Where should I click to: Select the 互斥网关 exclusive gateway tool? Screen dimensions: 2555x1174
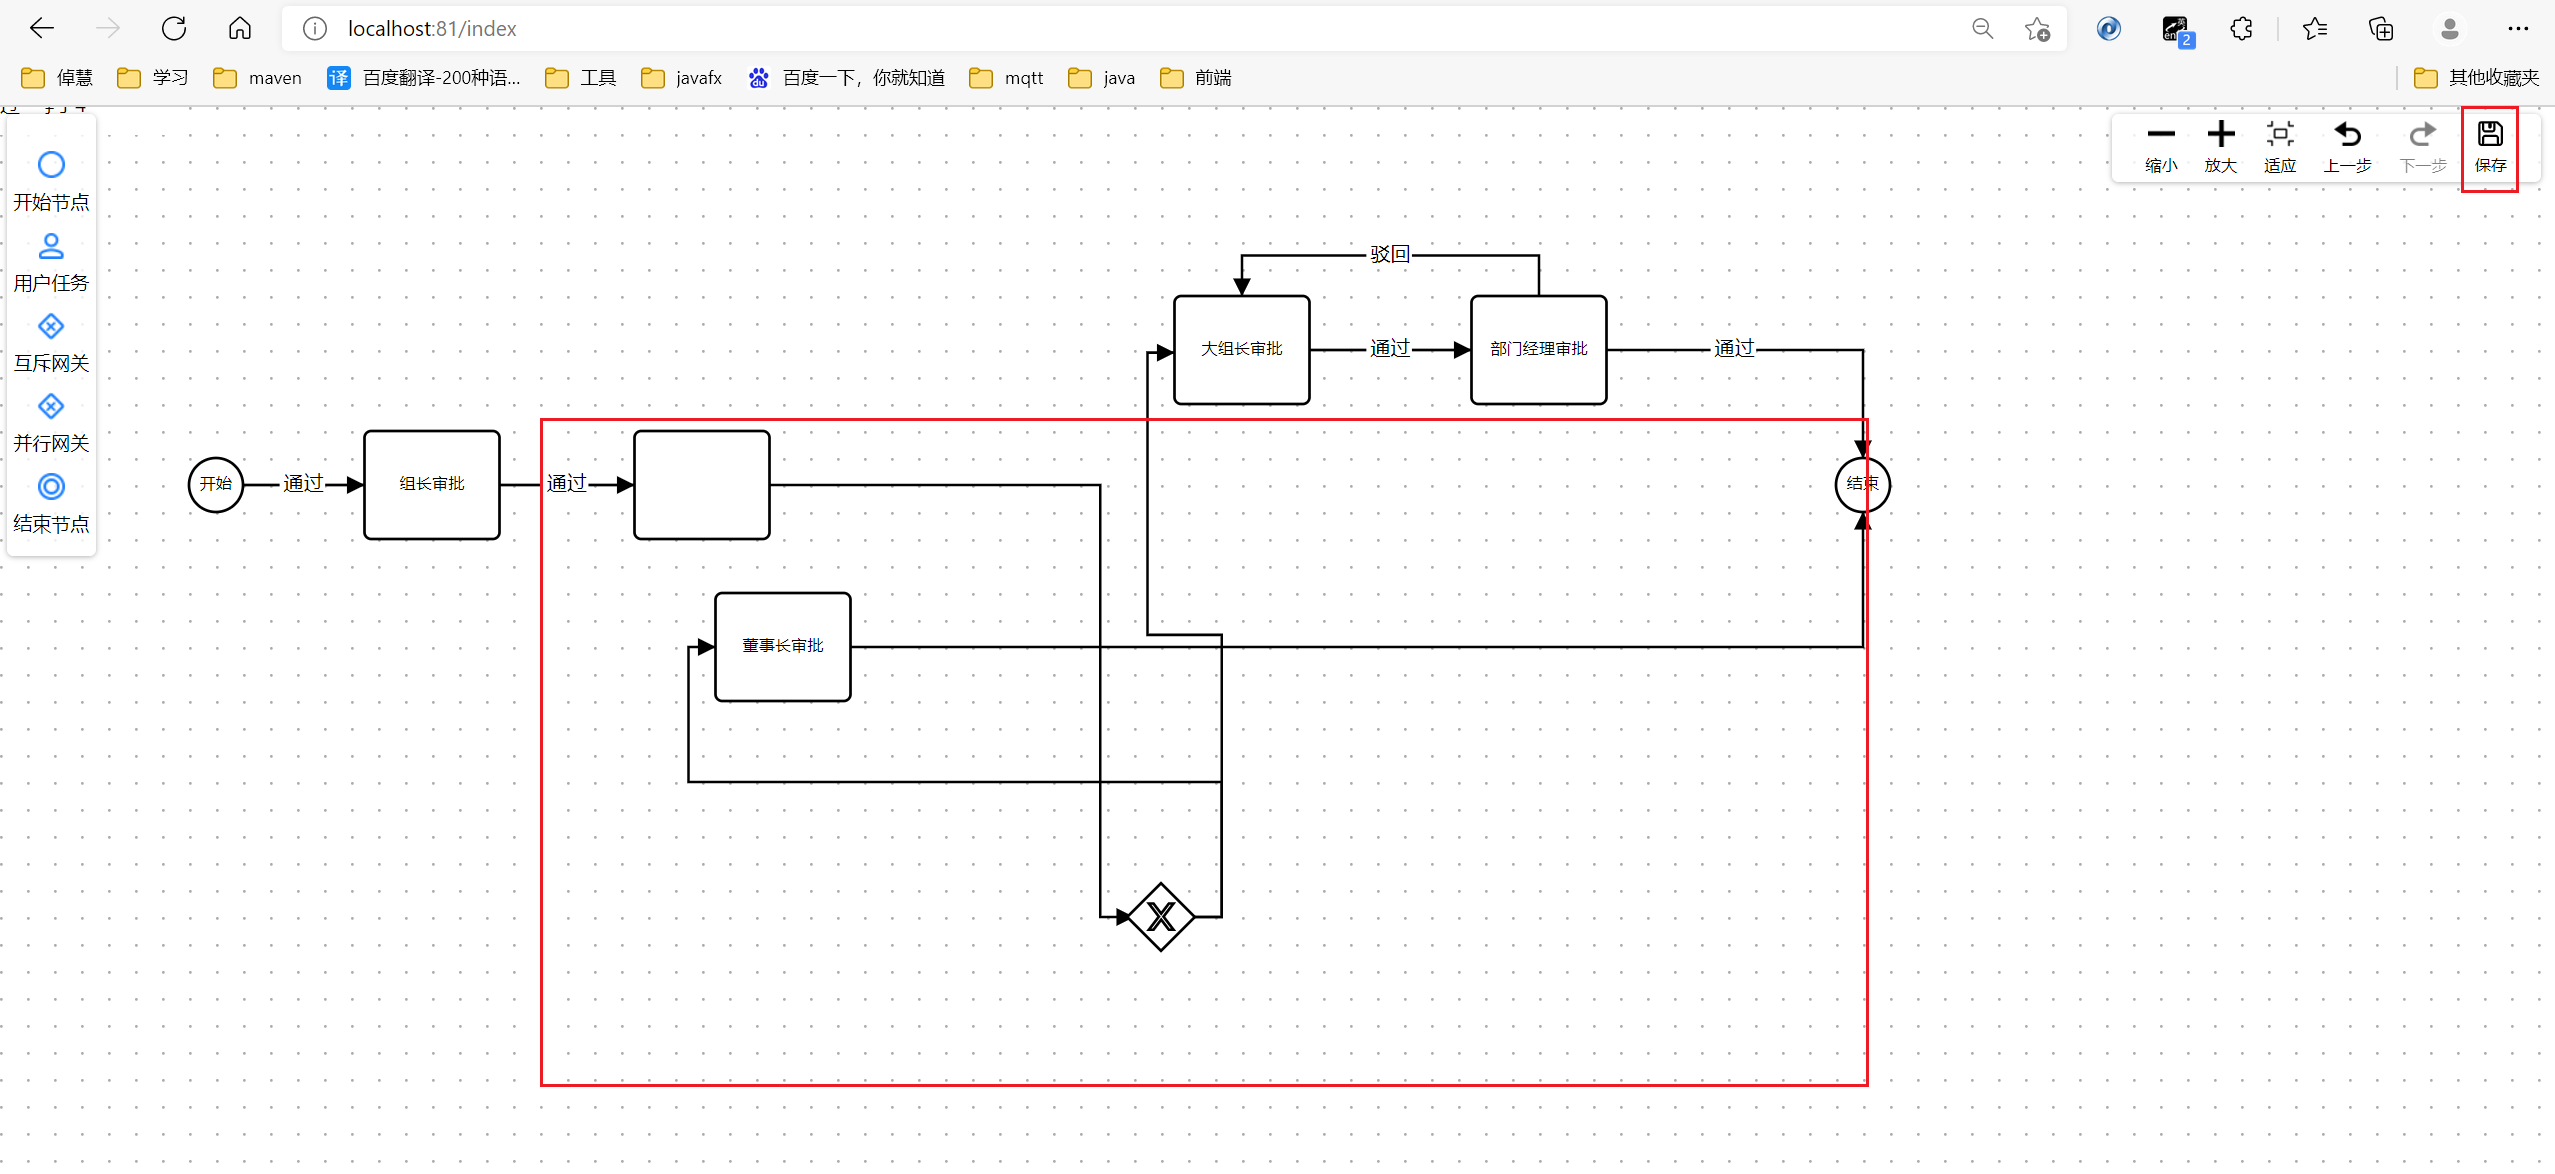[x=51, y=341]
